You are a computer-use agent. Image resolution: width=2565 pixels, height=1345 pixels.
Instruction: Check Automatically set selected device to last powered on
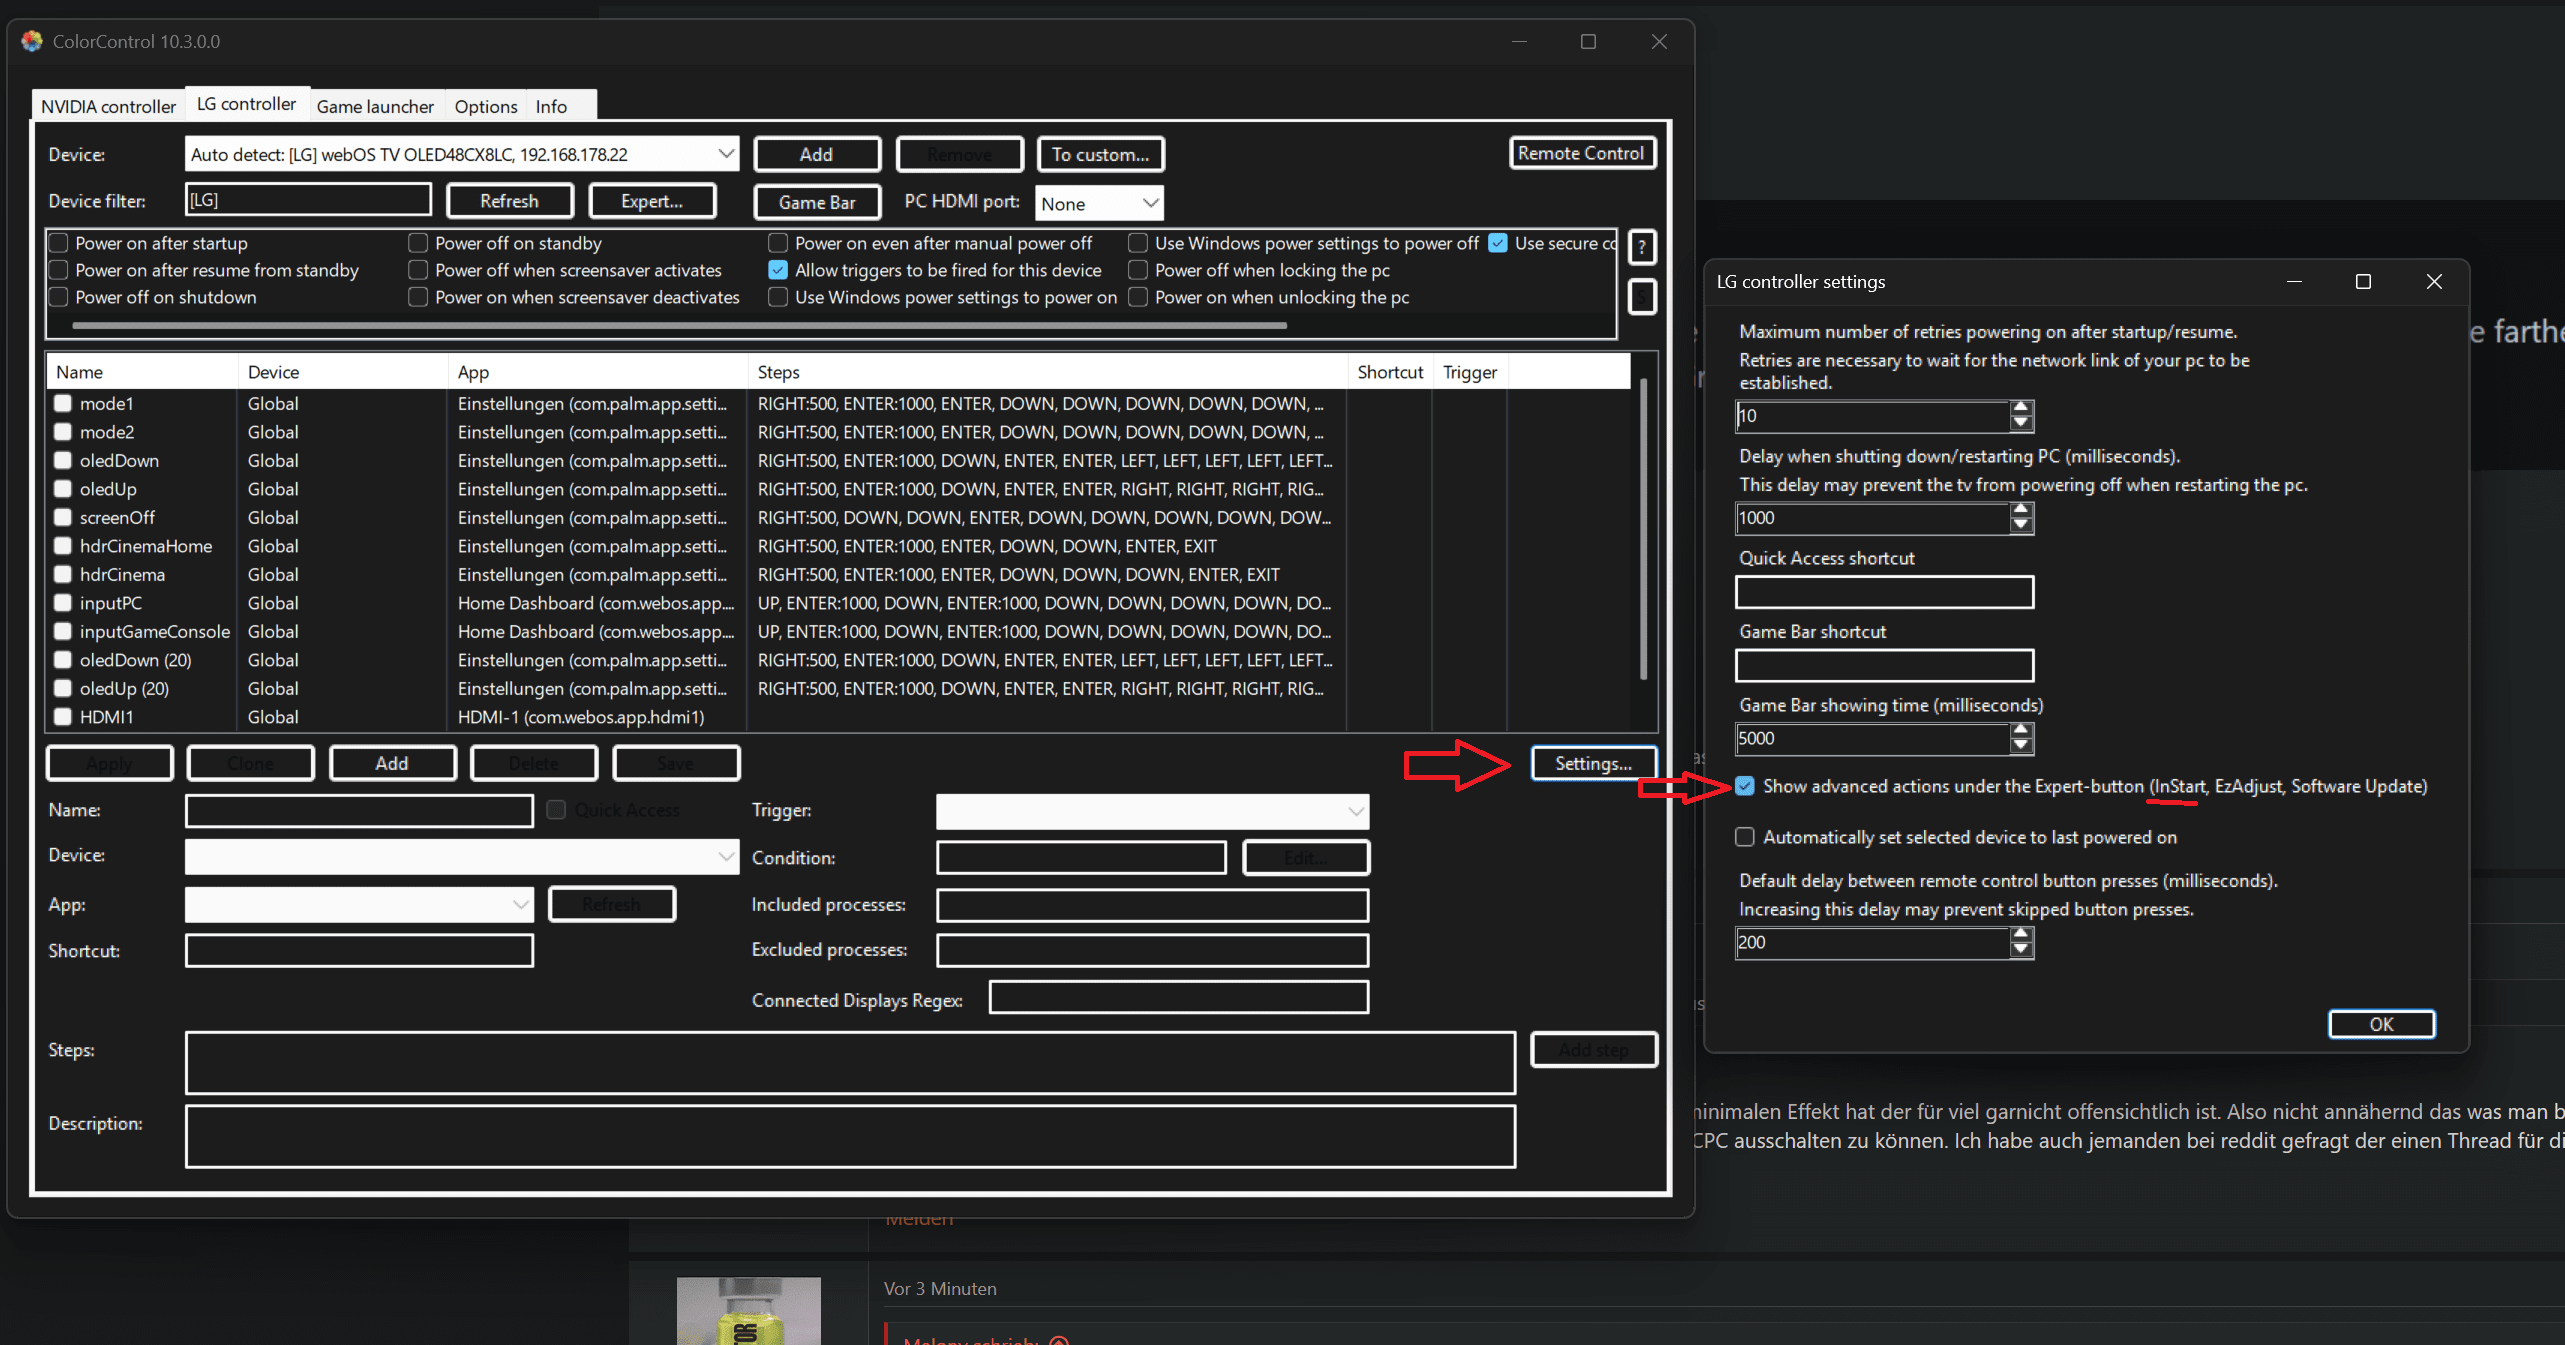click(x=1745, y=837)
